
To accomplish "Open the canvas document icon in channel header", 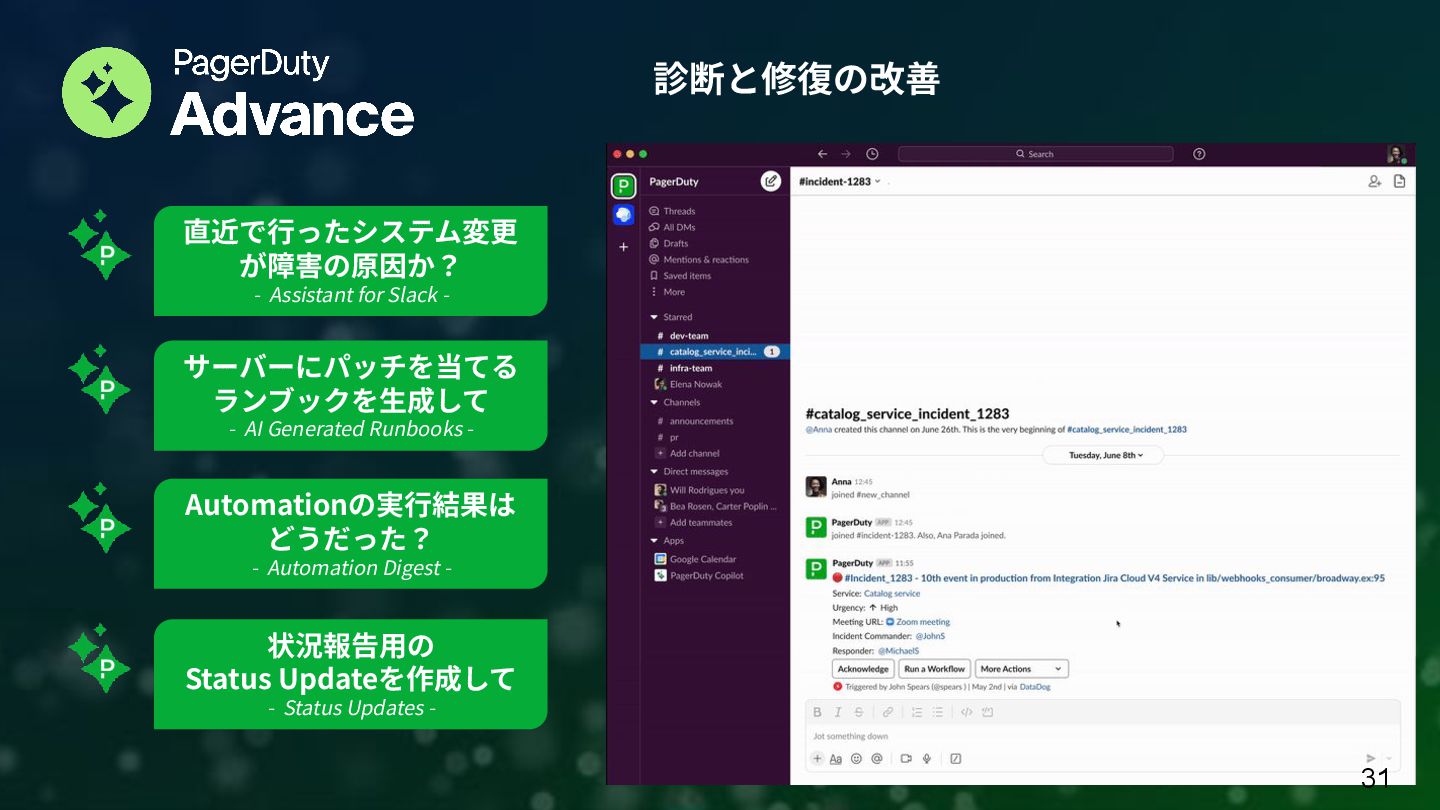I will [1399, 181].
